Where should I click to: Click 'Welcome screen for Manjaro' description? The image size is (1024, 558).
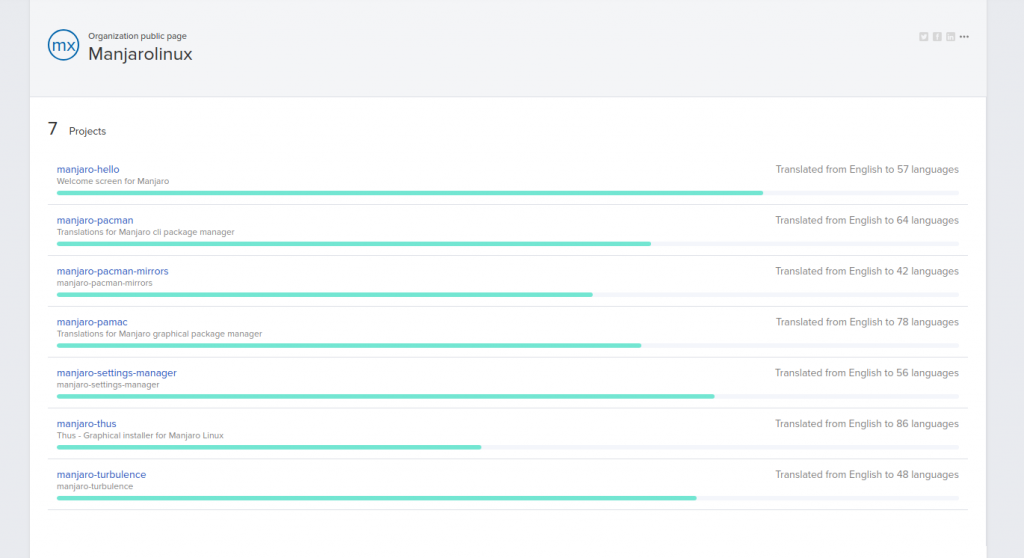[x=113, y=181]
